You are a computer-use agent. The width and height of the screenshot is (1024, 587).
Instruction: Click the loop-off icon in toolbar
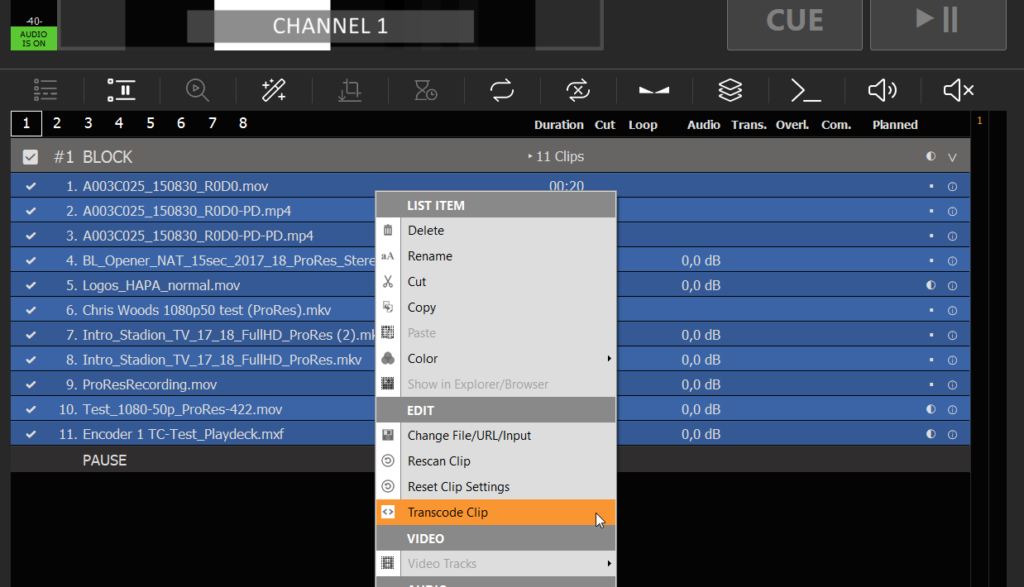(577, 90)
